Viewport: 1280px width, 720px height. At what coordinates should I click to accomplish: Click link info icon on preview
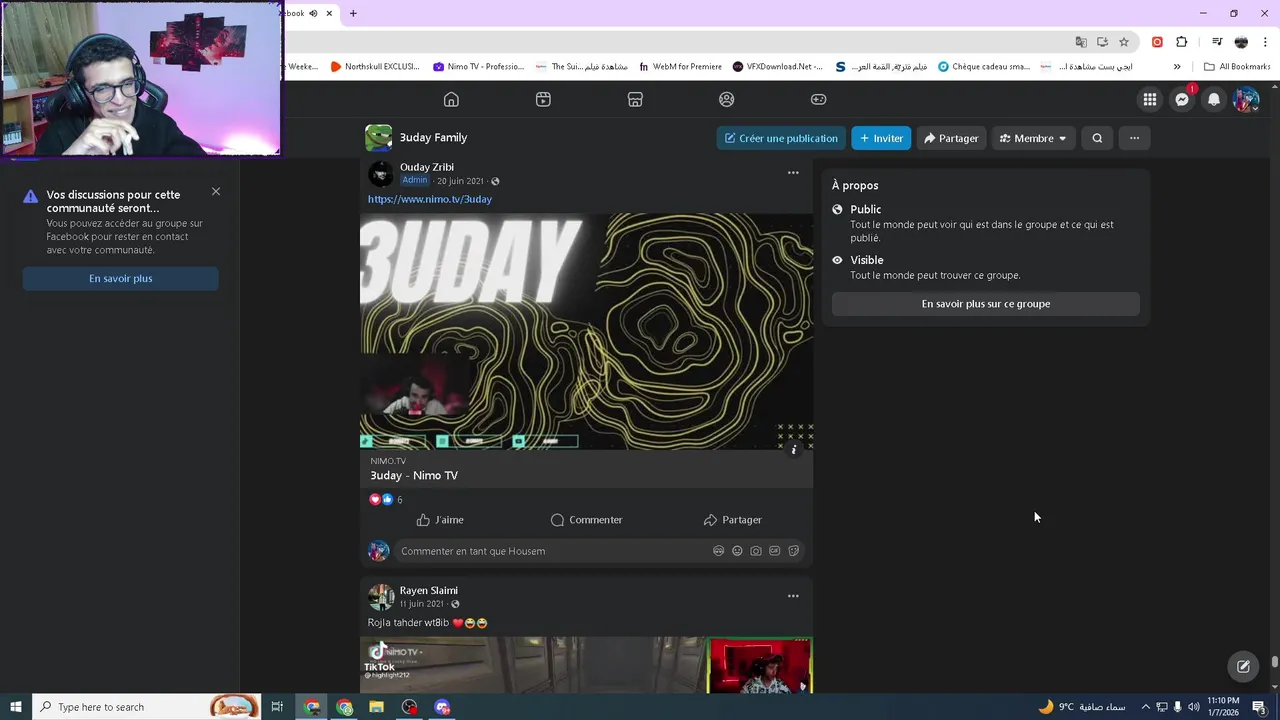pyautogui.click(x=794, y=450)
